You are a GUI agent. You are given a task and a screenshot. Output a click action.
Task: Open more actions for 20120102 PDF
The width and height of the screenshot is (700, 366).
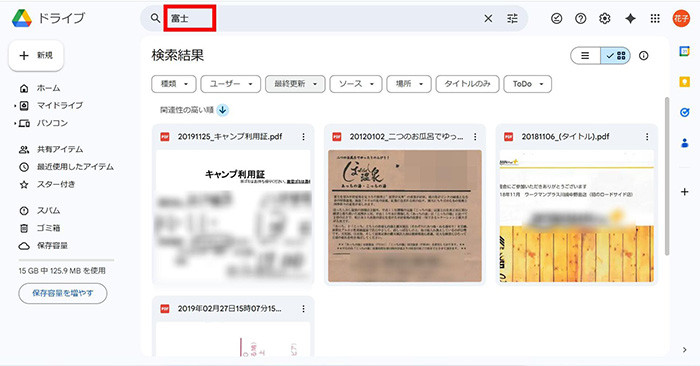[475, 137]
